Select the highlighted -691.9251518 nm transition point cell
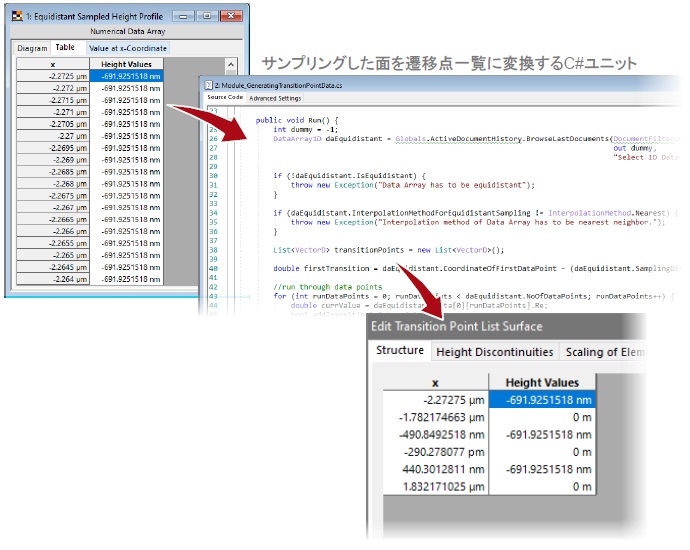 (542, 400)
